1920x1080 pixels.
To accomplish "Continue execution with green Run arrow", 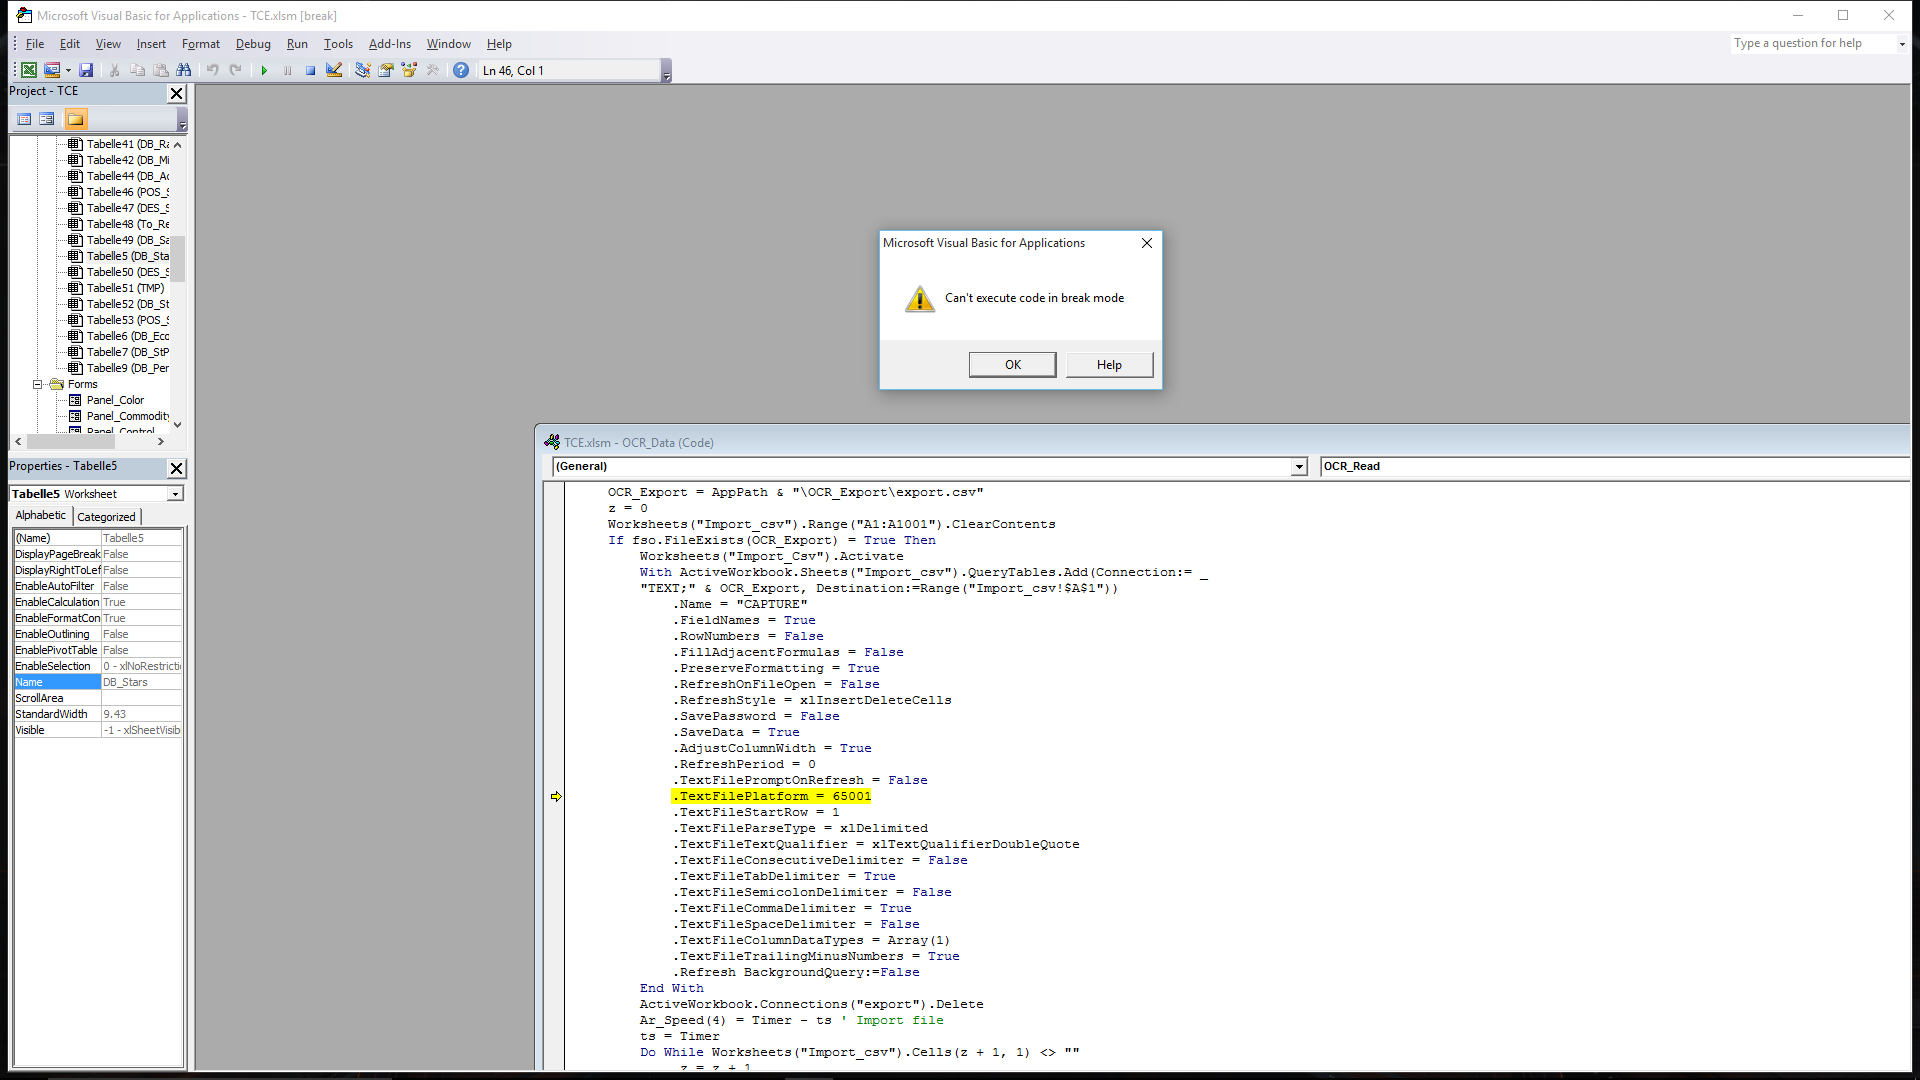I will 264,70.
